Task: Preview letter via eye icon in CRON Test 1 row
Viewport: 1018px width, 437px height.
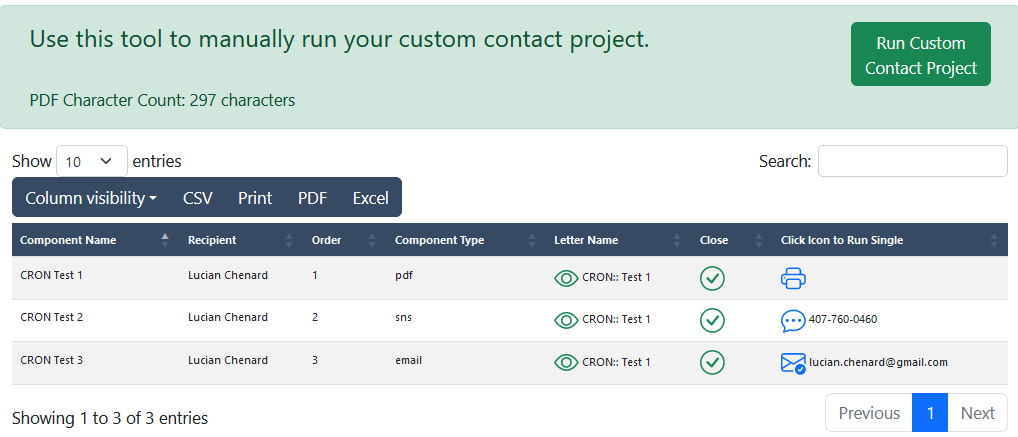Action: click(566, 279)
